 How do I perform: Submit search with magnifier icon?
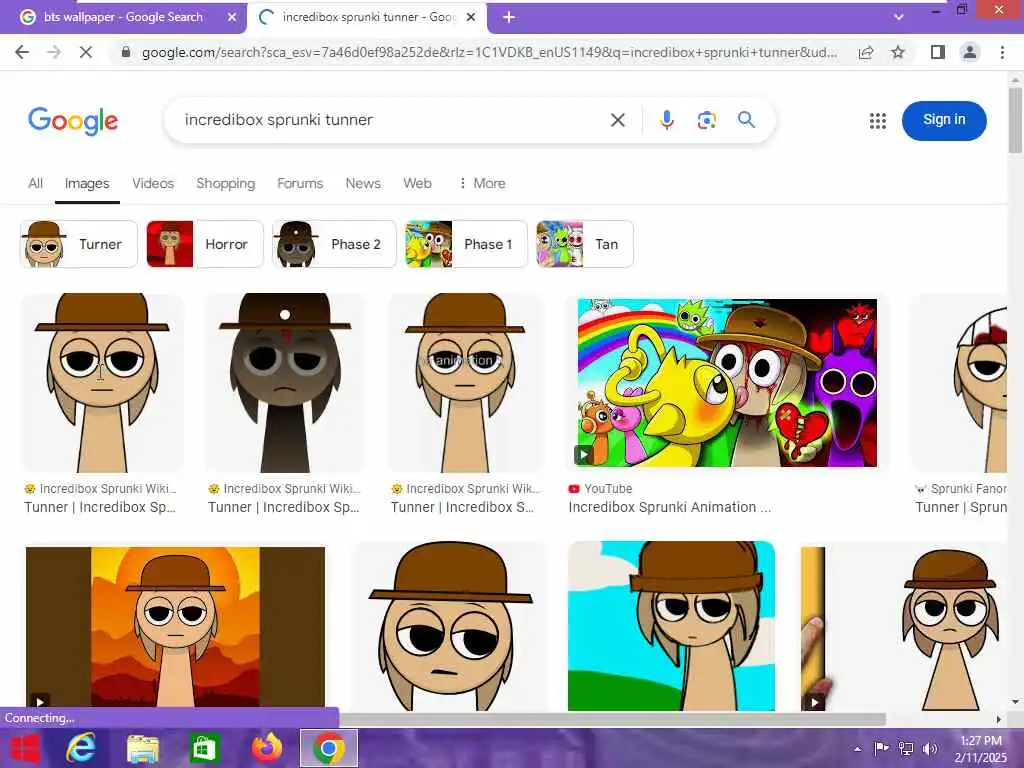(746, 120)
